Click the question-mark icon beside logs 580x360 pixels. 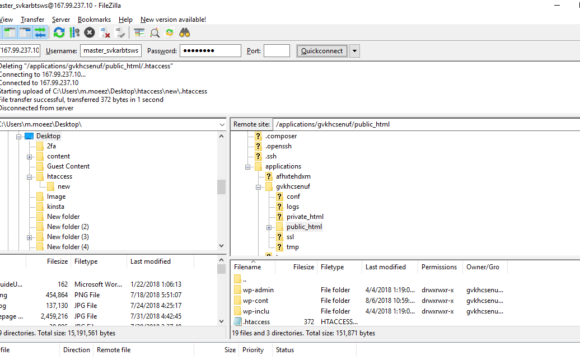coord(280,206)
